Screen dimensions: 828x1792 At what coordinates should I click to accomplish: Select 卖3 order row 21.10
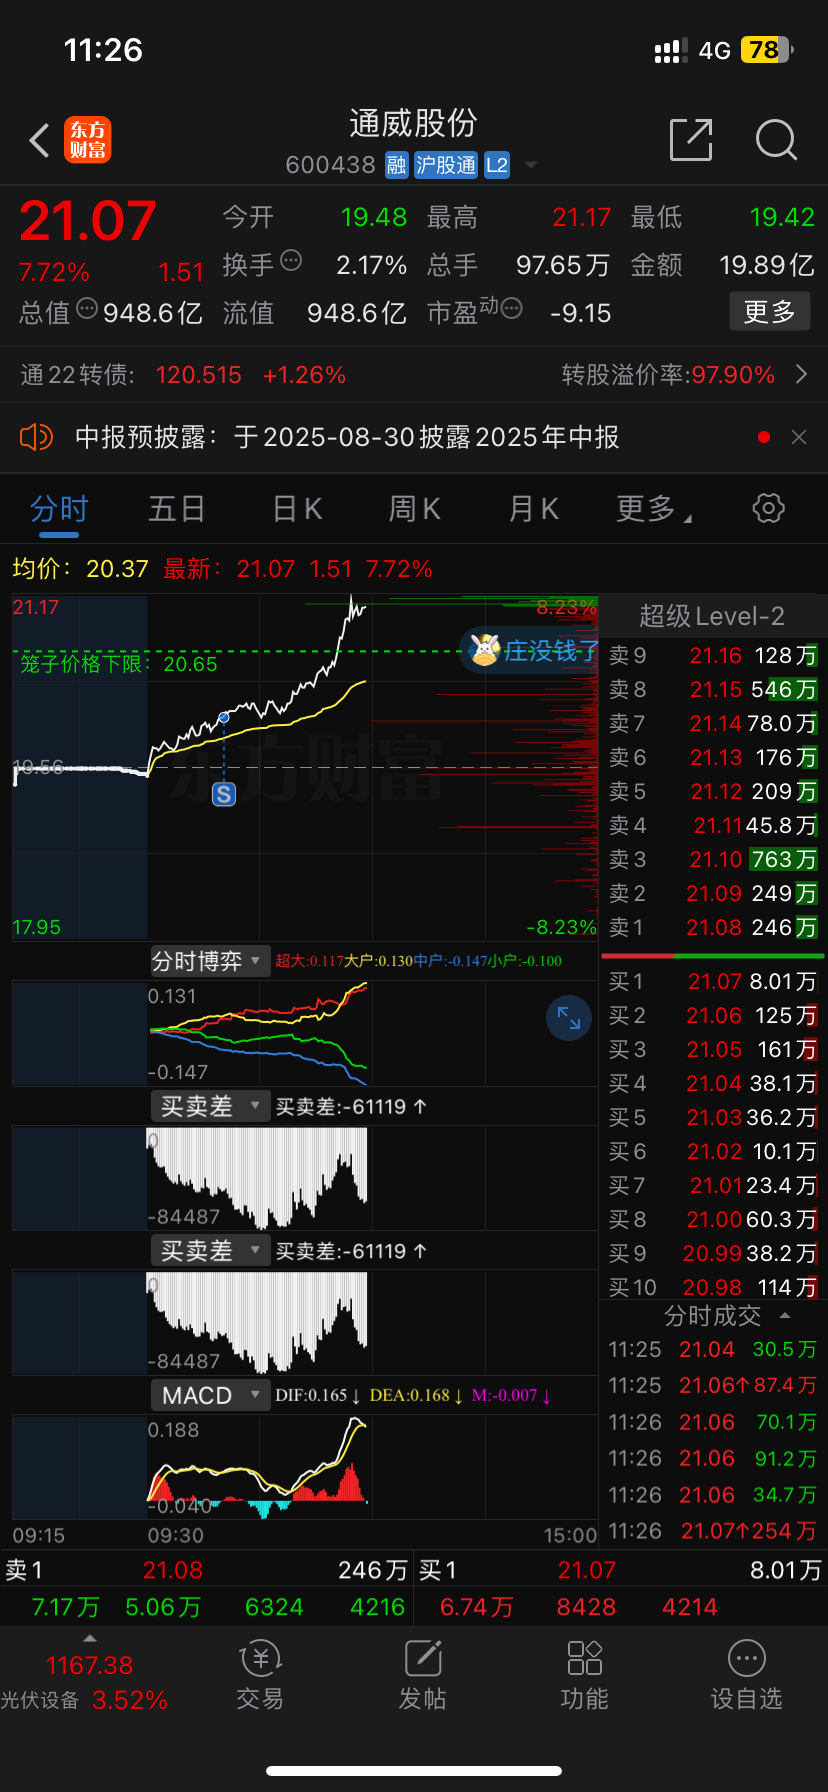[x=713, y=859]
